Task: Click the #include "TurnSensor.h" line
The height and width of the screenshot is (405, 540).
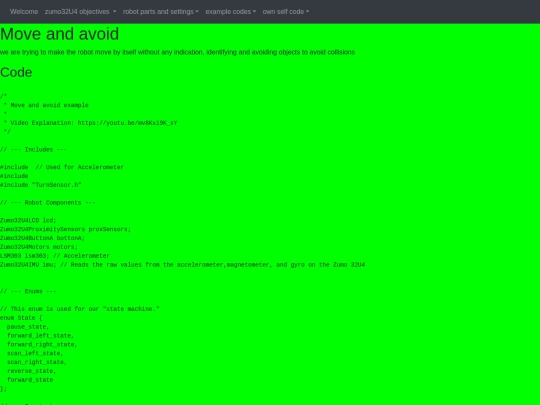Action: point(41,185)
